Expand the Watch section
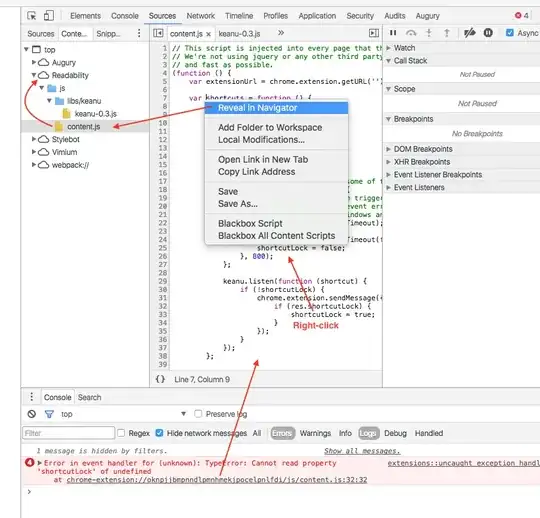Screen dimensions: 540x518 click(388, 48)
